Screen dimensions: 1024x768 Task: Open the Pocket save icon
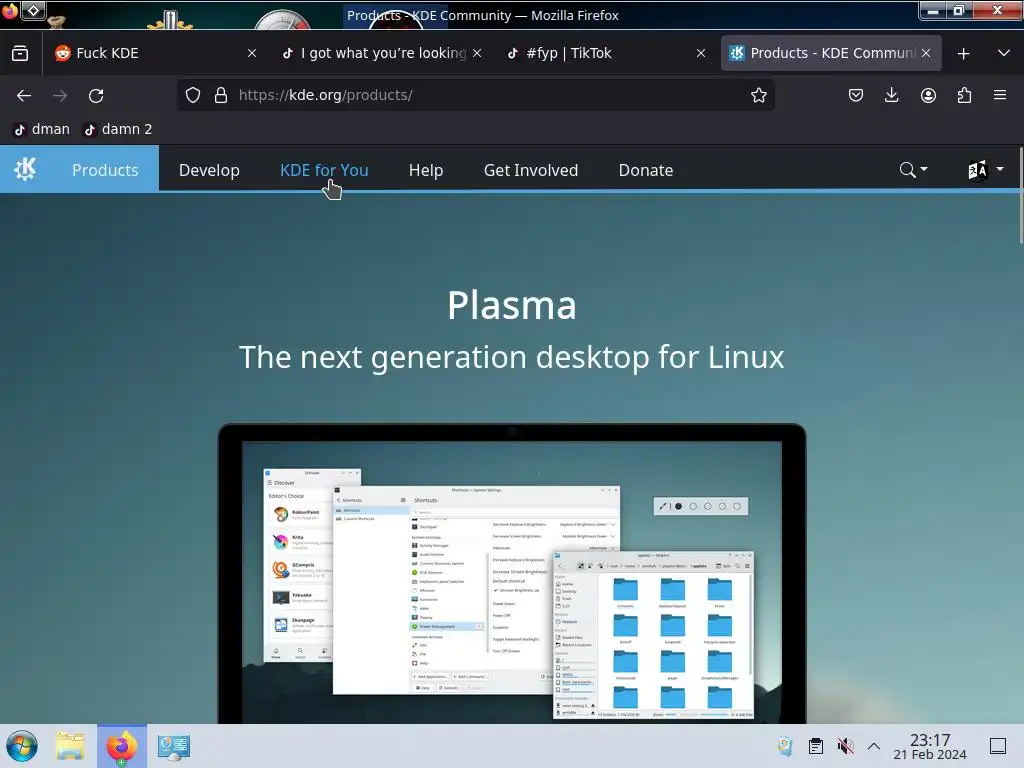pos(856,95)
